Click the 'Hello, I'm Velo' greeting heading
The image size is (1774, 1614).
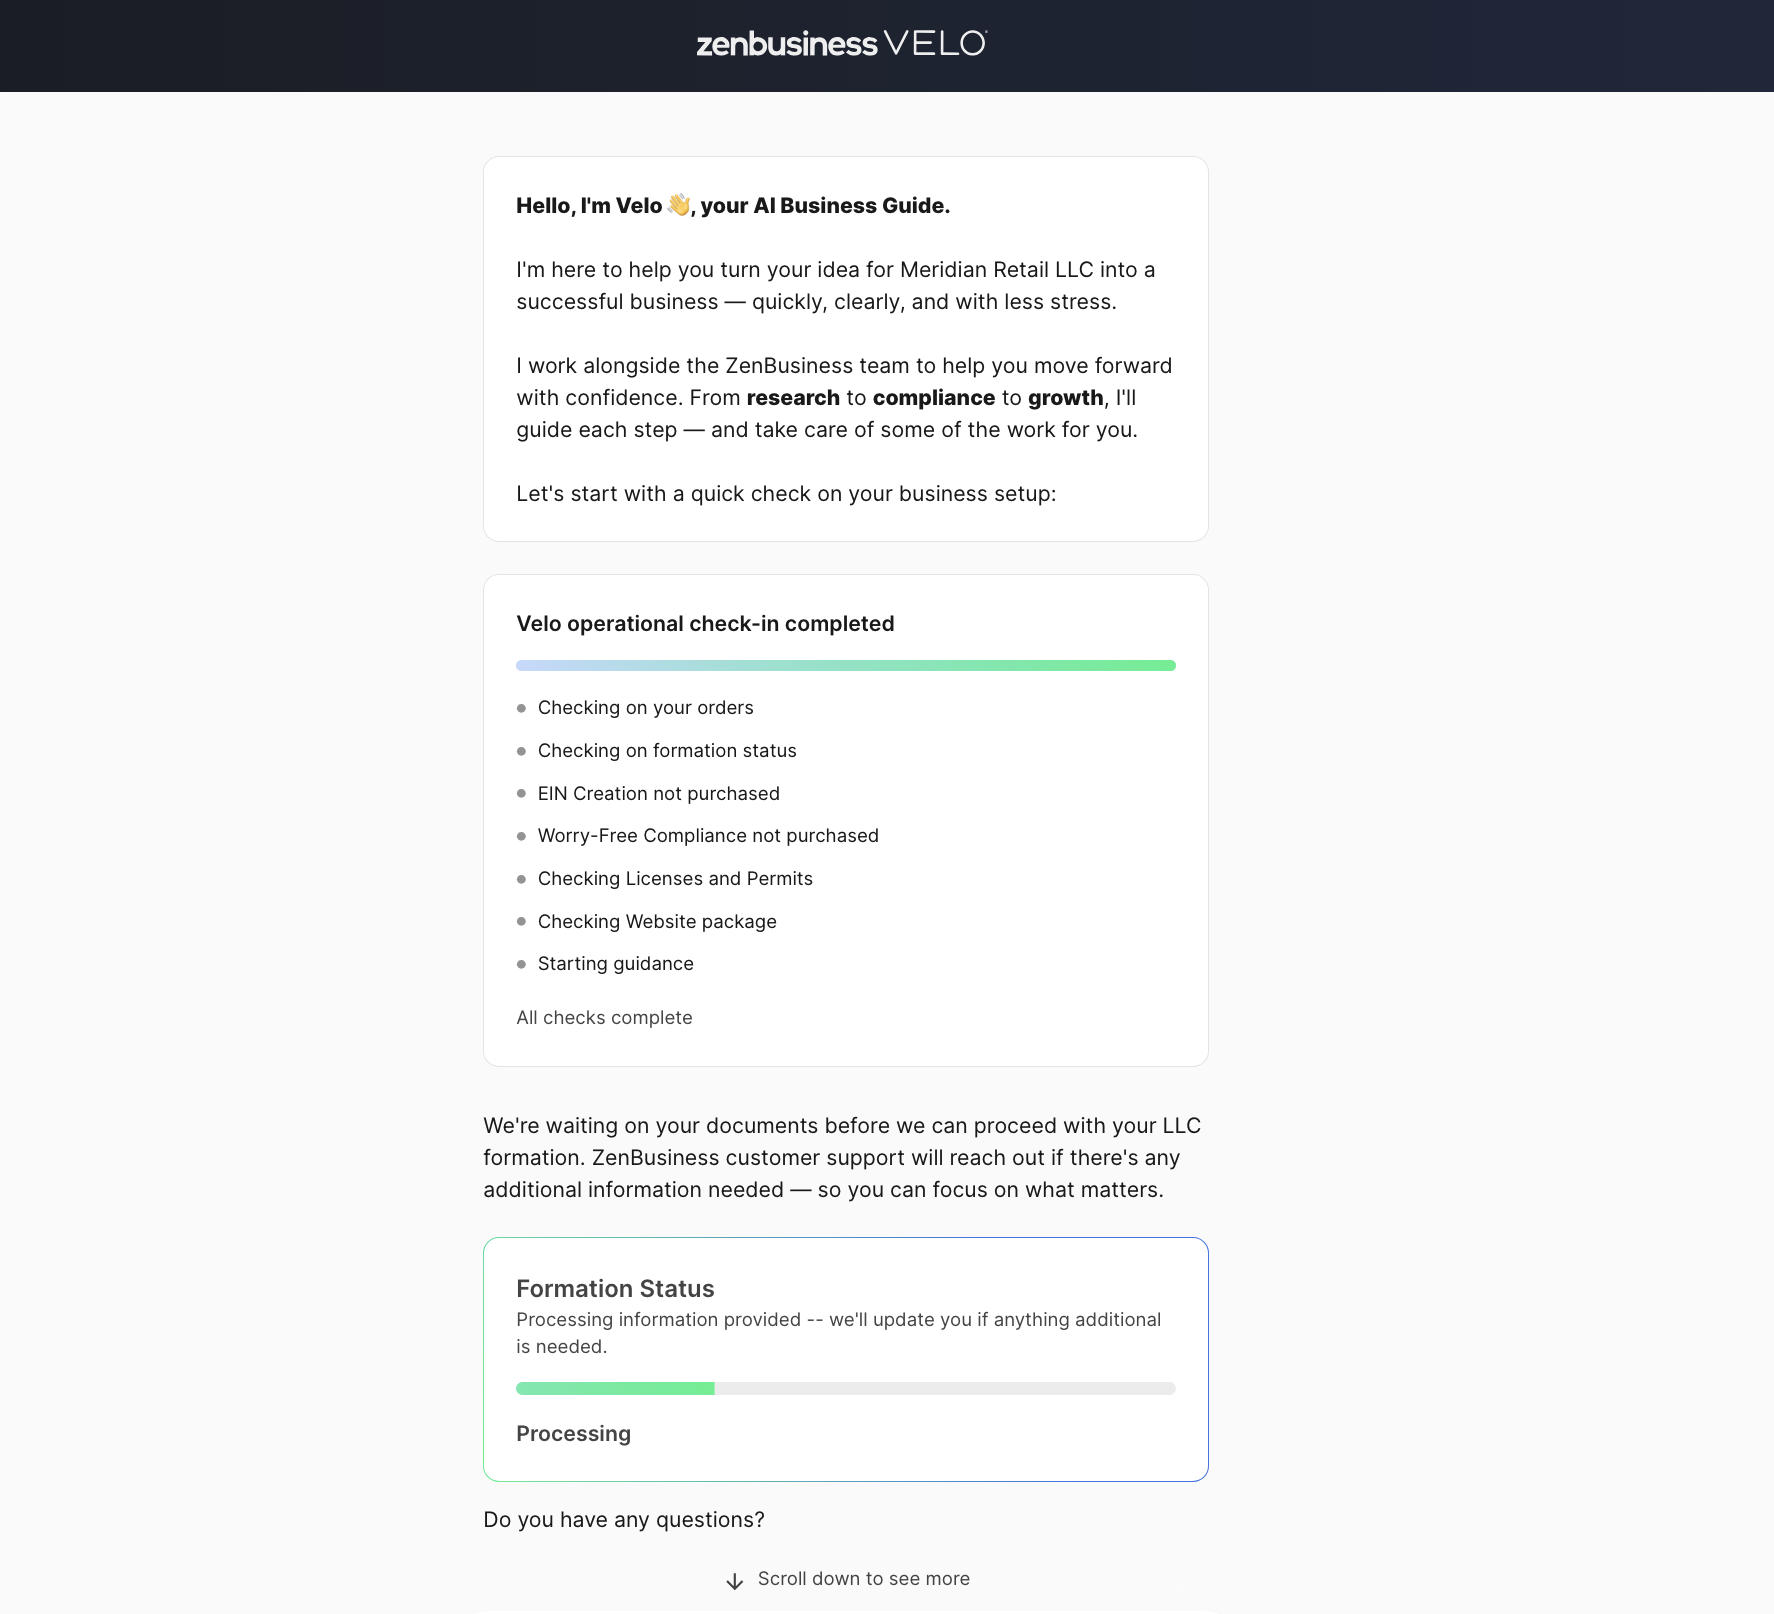(733, 206)
